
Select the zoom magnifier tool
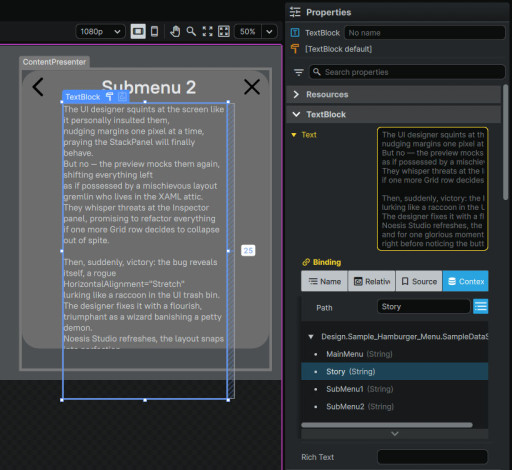coord(191,32)
